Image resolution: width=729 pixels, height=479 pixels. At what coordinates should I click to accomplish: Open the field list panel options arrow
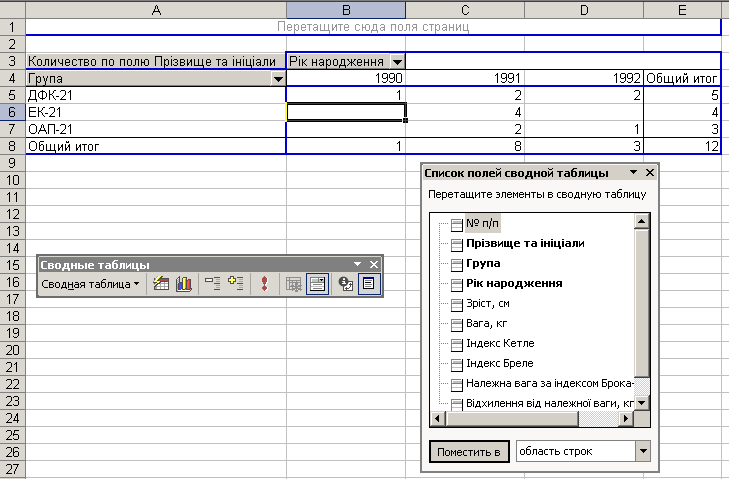click(x=633, y=173)
